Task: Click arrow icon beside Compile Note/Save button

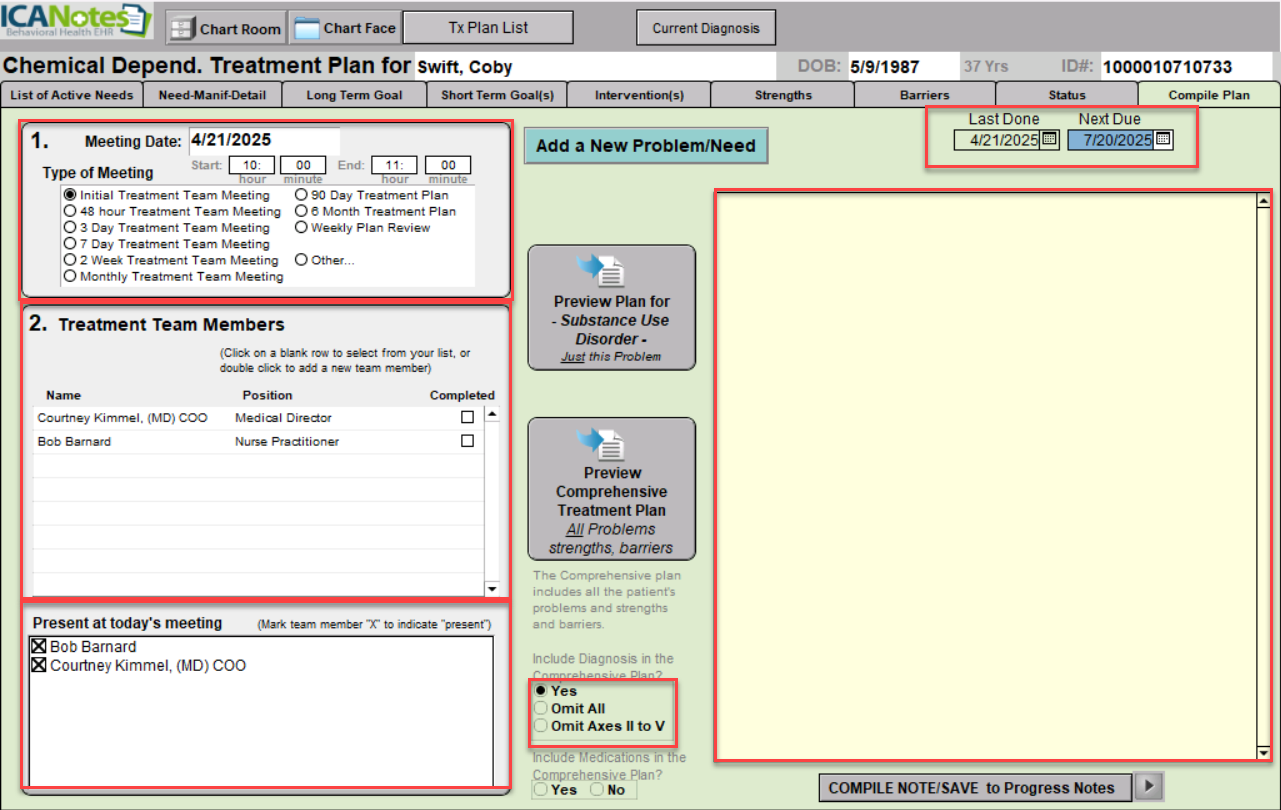Action: coord(1150,787)
